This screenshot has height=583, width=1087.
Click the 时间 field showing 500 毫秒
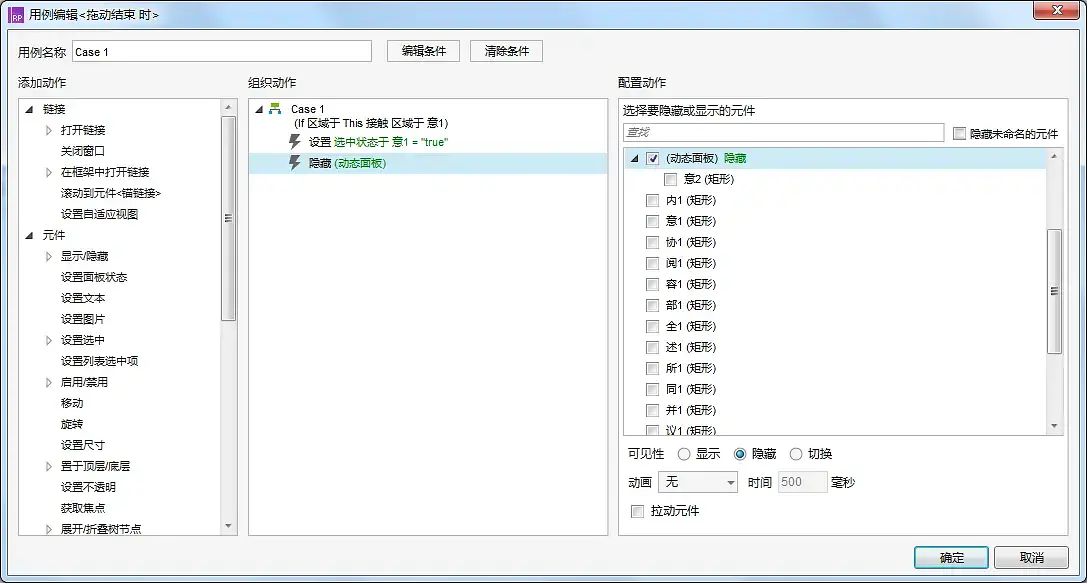[x=800, y=482]
